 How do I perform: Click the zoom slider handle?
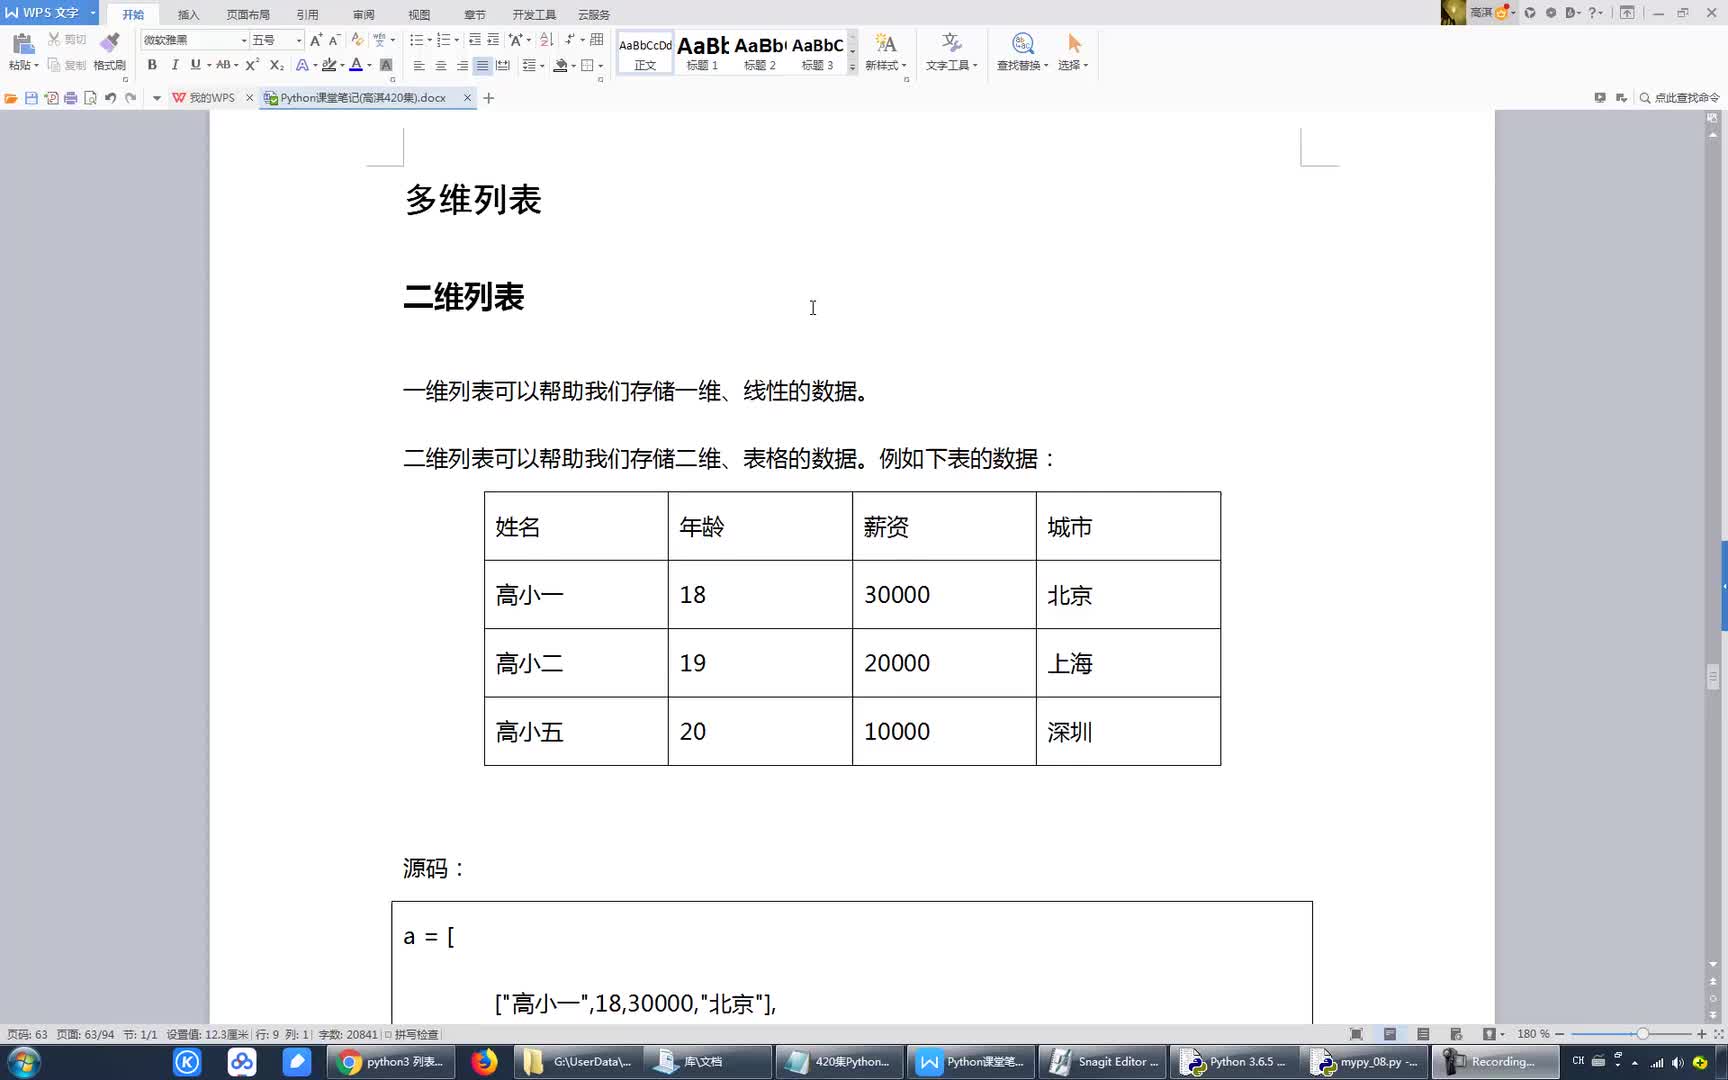(1642, 1034)
